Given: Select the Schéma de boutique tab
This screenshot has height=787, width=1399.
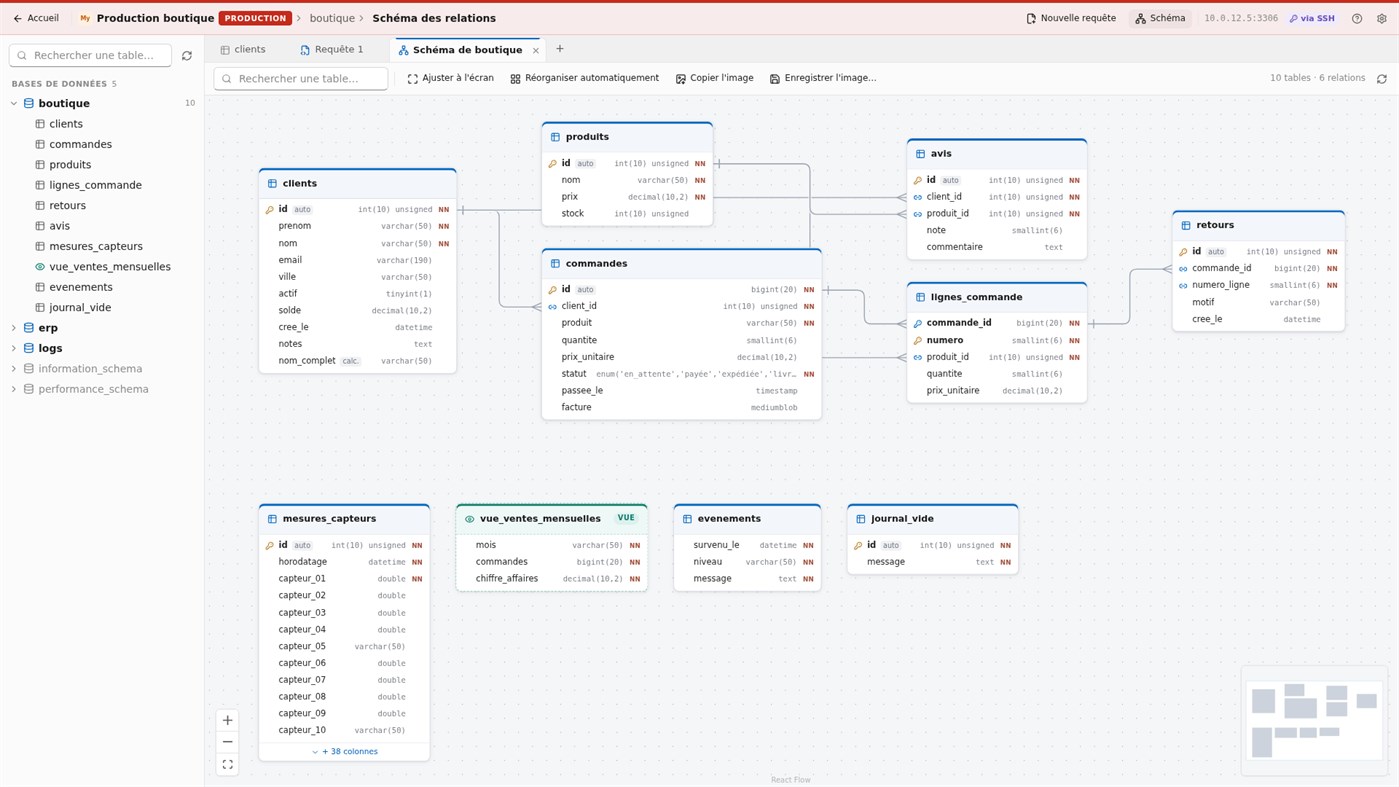Looking at the screenshot, I should click(x=467, y=50).
